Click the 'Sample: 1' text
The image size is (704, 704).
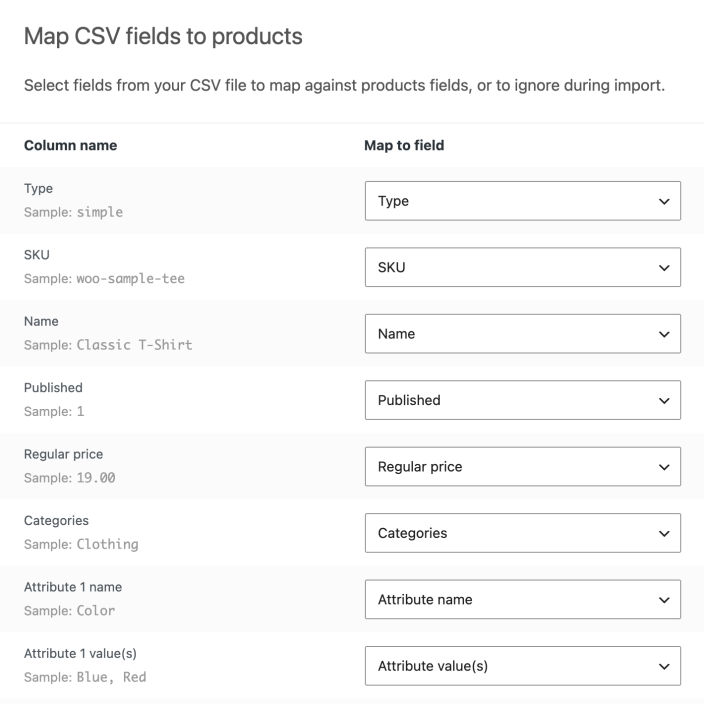[54, 411]
